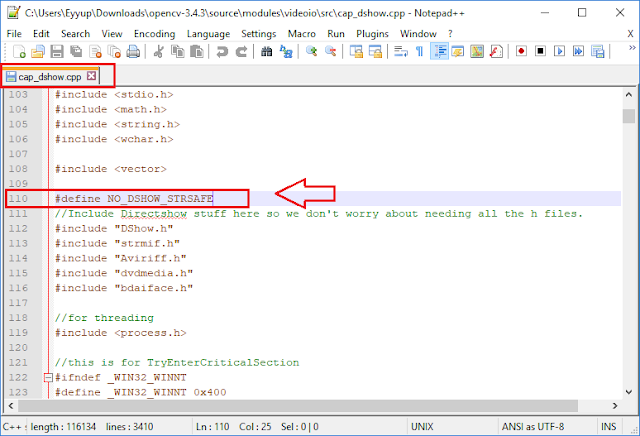Click INS mode in status bar

(x=609, y=427)
